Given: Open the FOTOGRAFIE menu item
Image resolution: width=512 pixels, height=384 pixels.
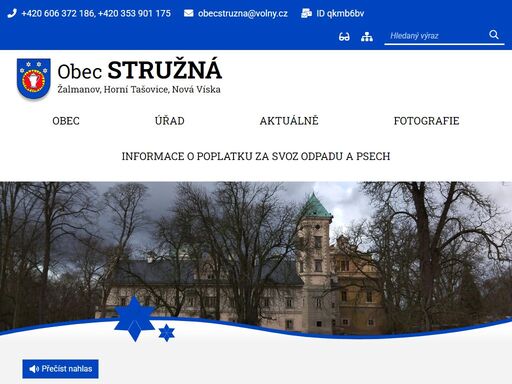Looking at the screenshot, I should (426, 121).
